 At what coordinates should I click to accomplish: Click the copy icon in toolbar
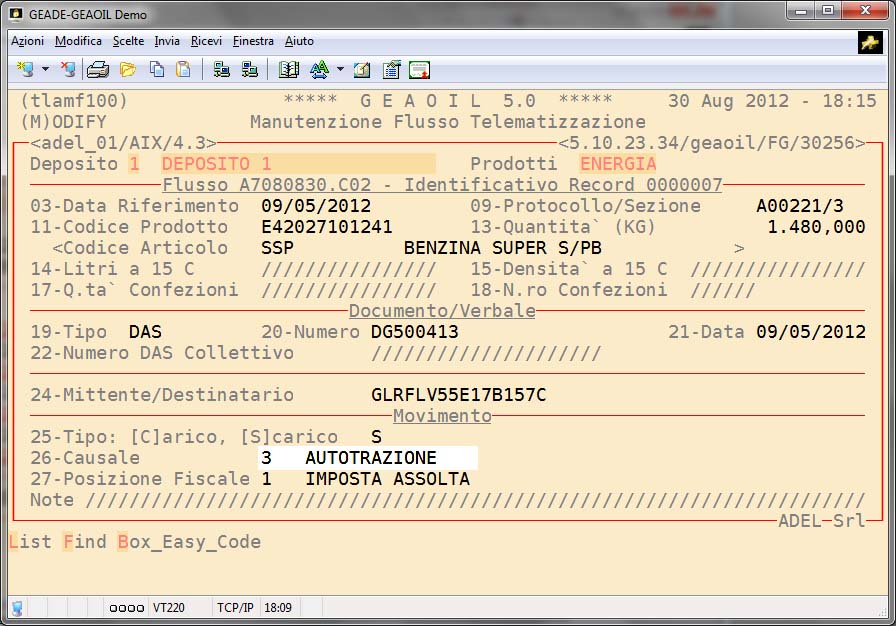coord(157,69)
